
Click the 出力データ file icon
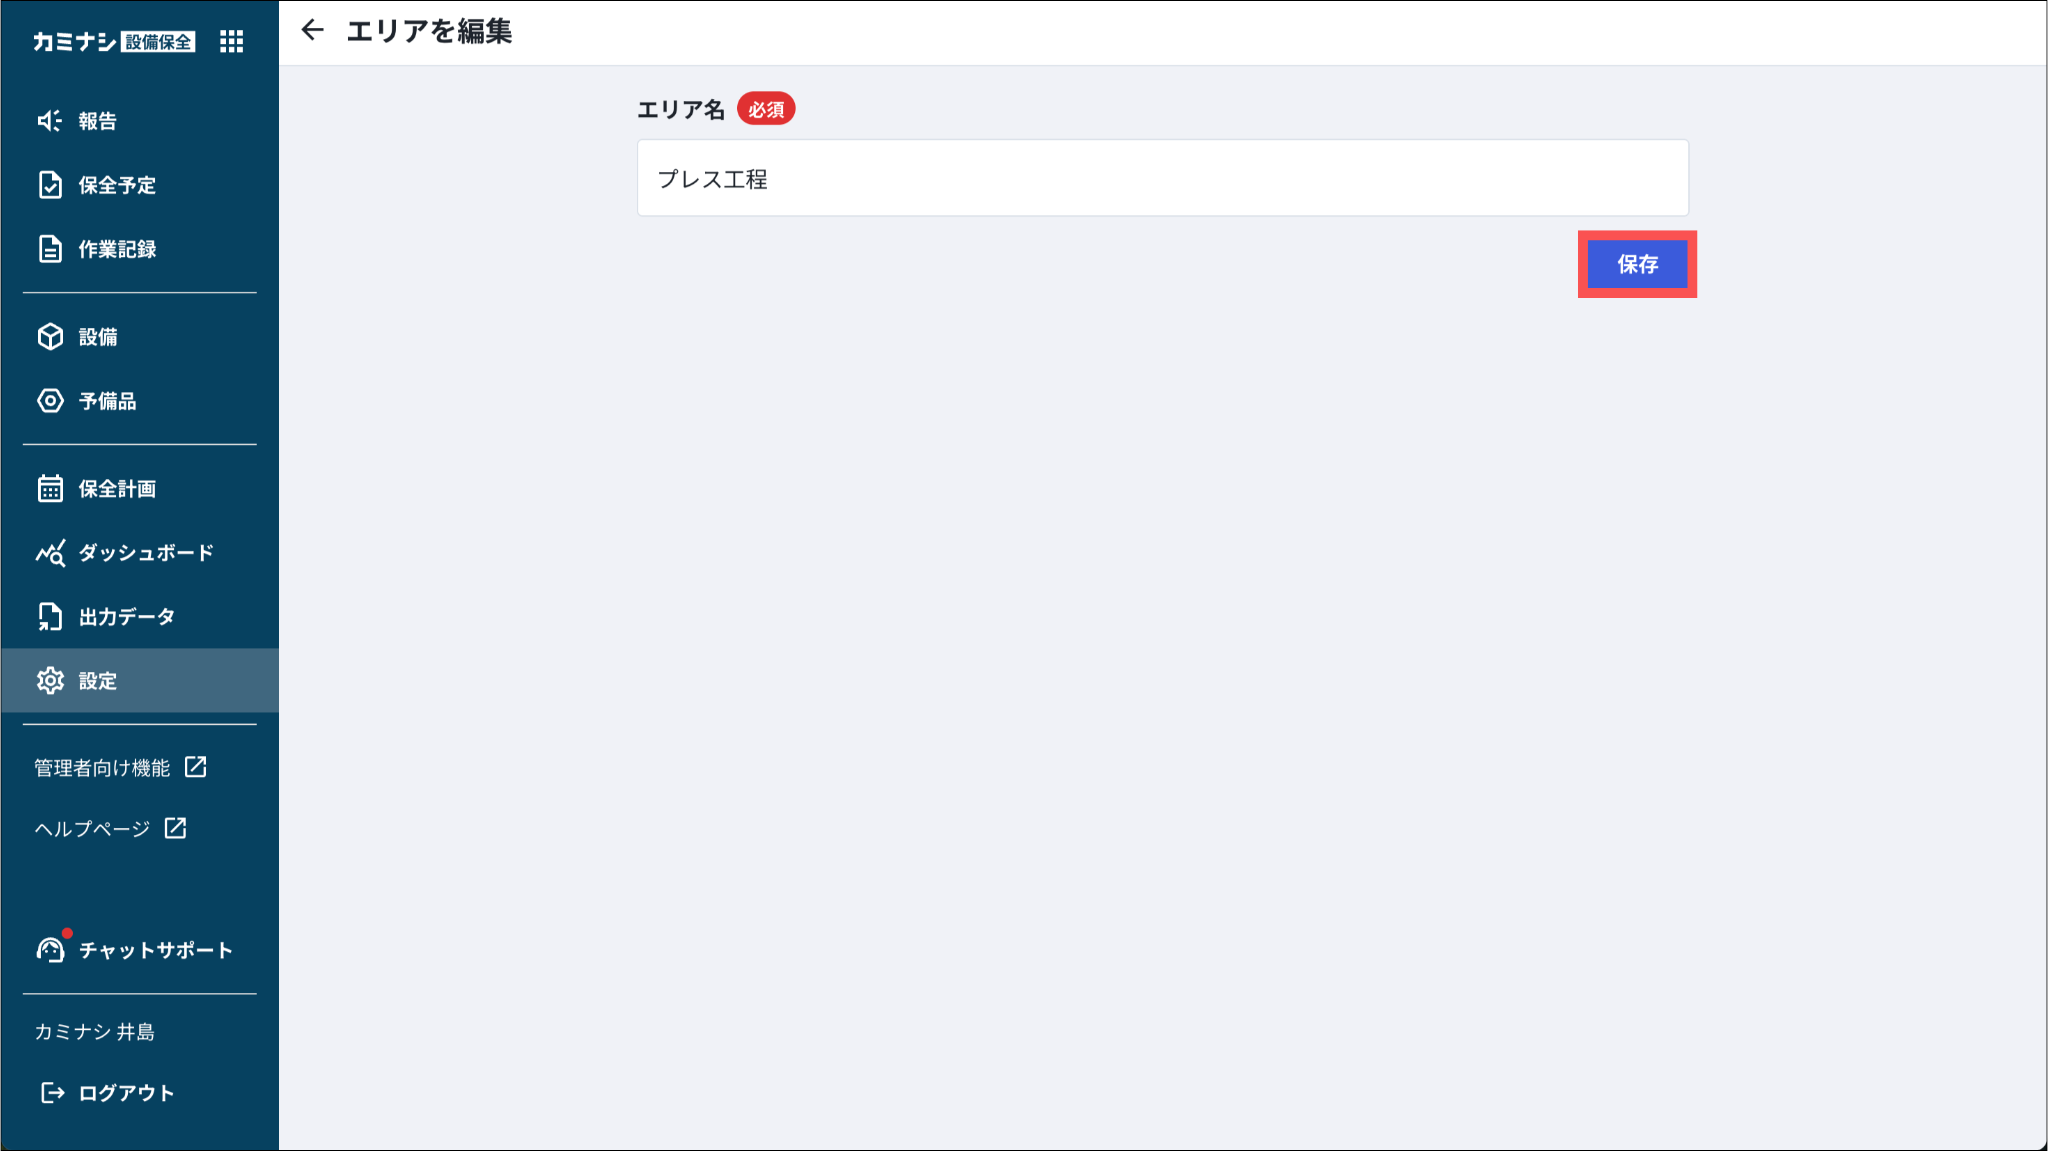50,617
